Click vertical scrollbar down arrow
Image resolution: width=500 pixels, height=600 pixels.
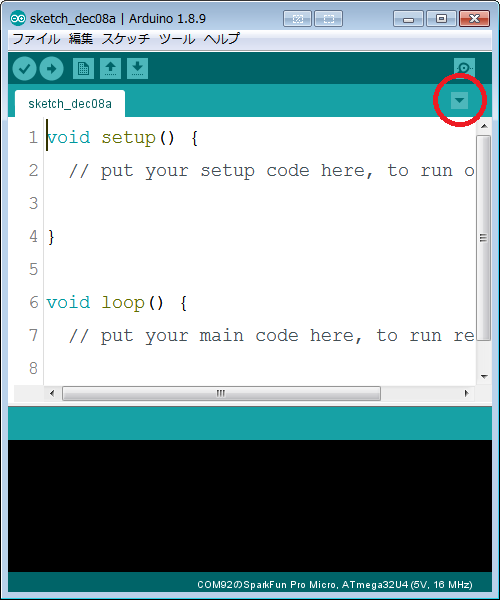pos(484,377)
